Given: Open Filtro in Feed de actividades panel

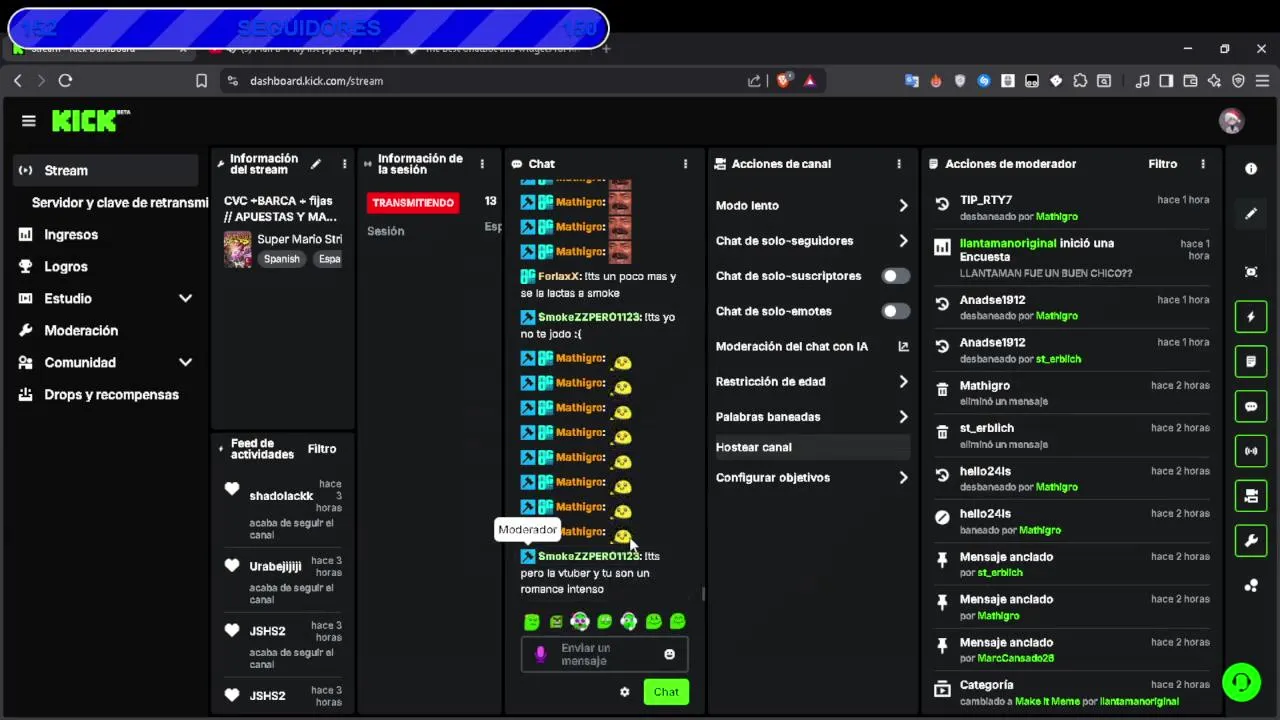Looking at the screenshot, I should pos(322,449).
